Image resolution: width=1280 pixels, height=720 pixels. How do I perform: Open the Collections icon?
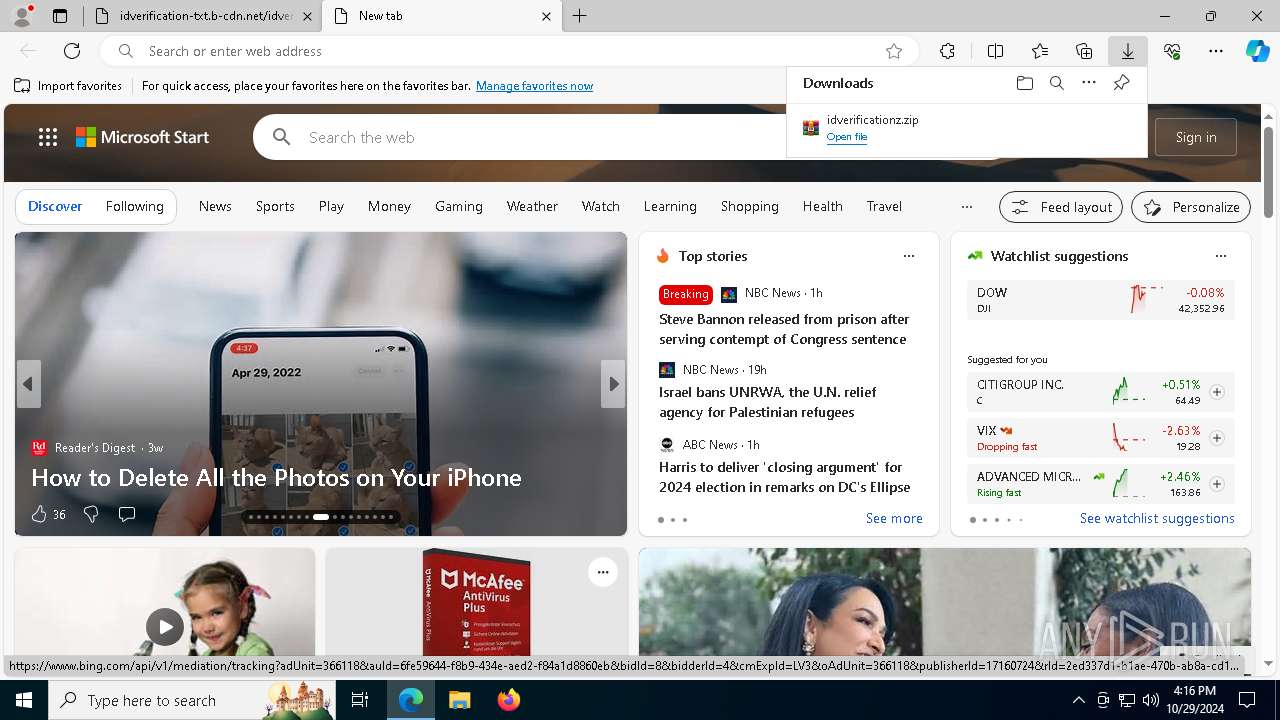point(1084,51)
